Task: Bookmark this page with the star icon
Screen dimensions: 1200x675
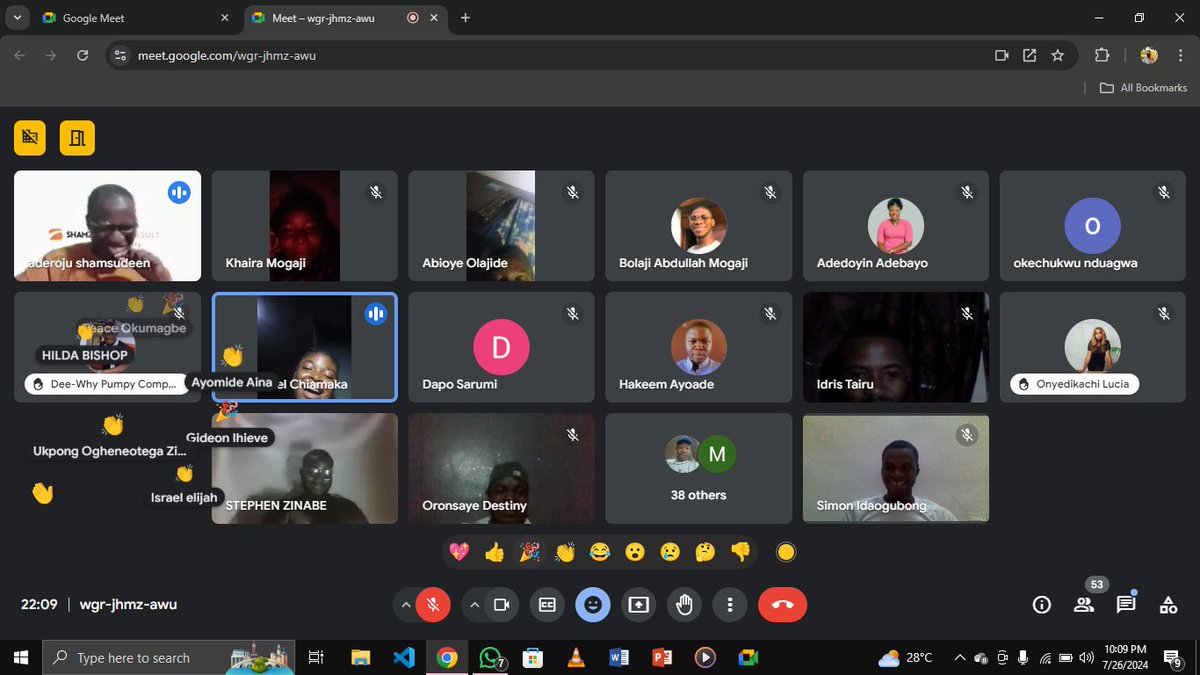Action: click(1057, 56)
